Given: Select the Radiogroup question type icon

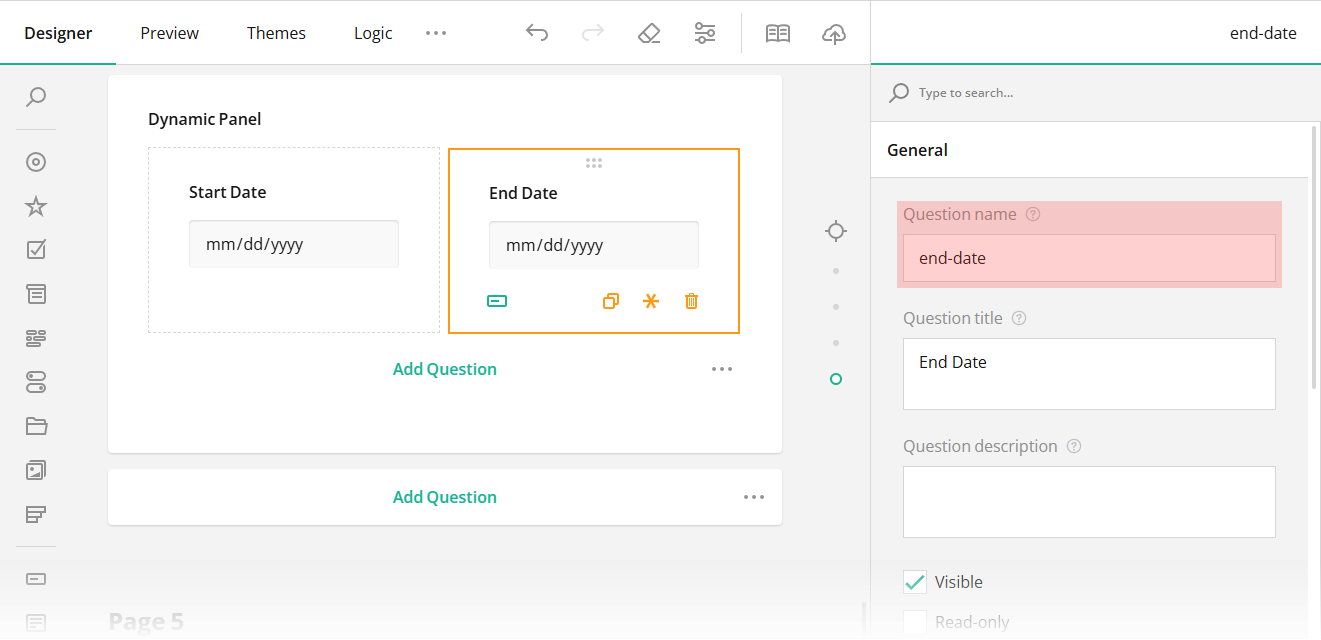Looking at the screenshot, I should click(x=36, y=161).
